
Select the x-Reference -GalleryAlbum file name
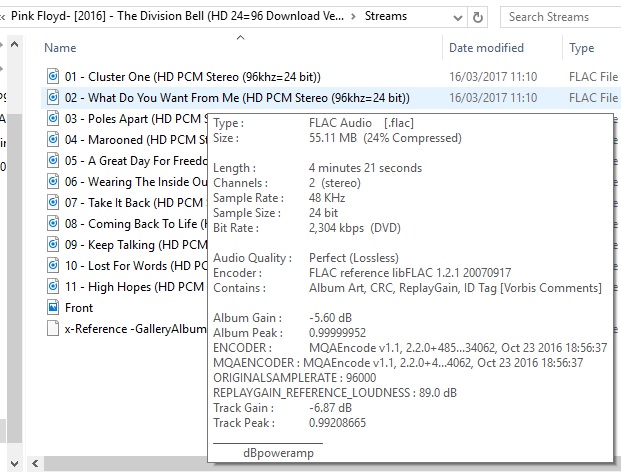tap(136, 329)
